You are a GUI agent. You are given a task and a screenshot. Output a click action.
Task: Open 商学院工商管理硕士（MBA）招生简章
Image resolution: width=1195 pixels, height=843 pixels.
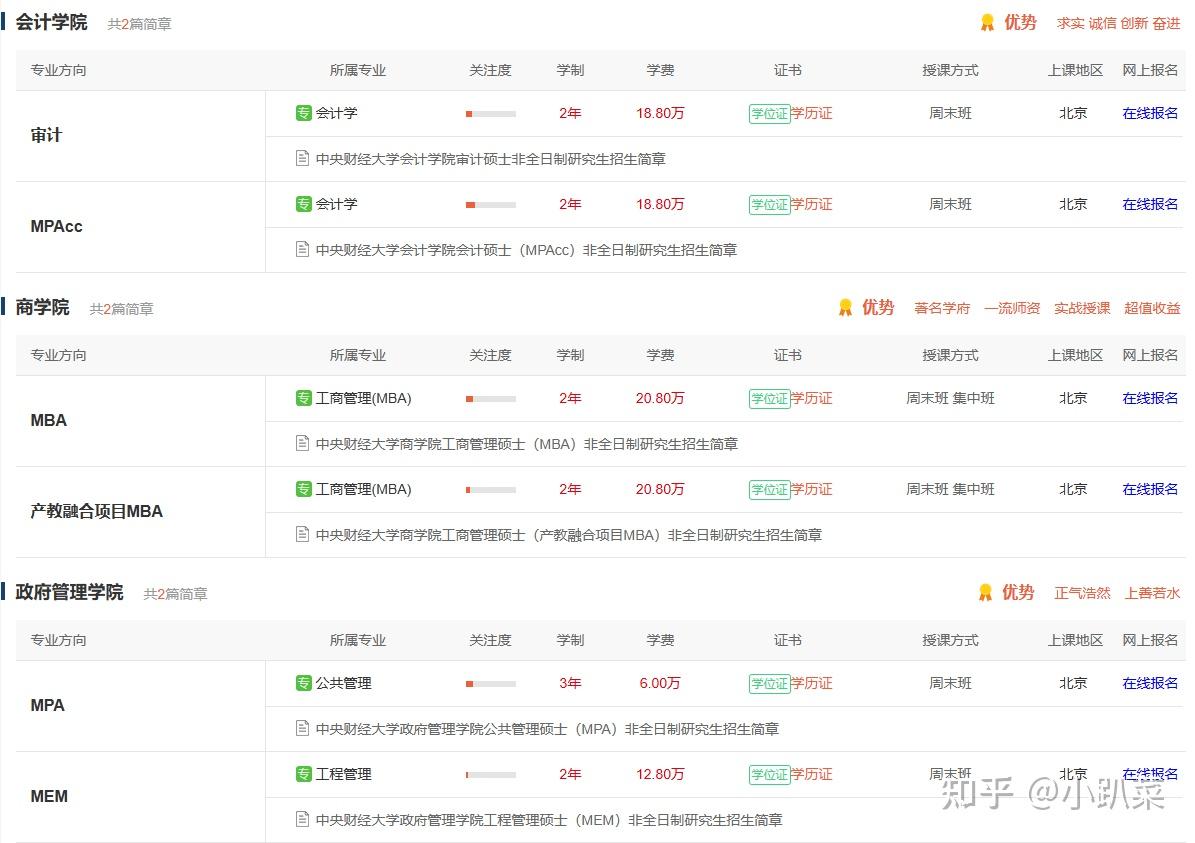(x=527, y=444)
